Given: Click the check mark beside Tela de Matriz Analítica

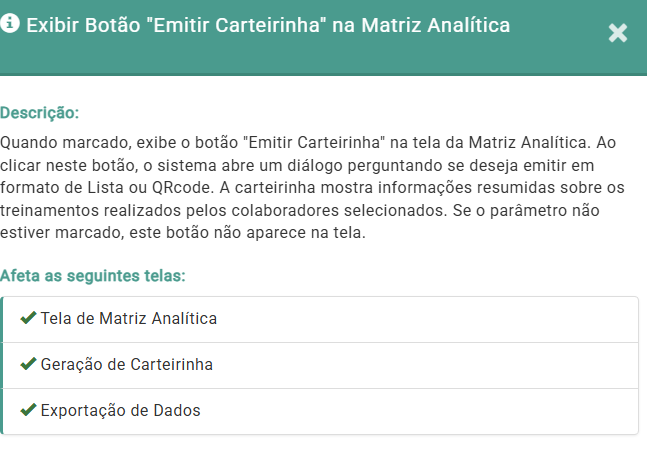Looking at the screenshot, I should (x=29, y=318).
